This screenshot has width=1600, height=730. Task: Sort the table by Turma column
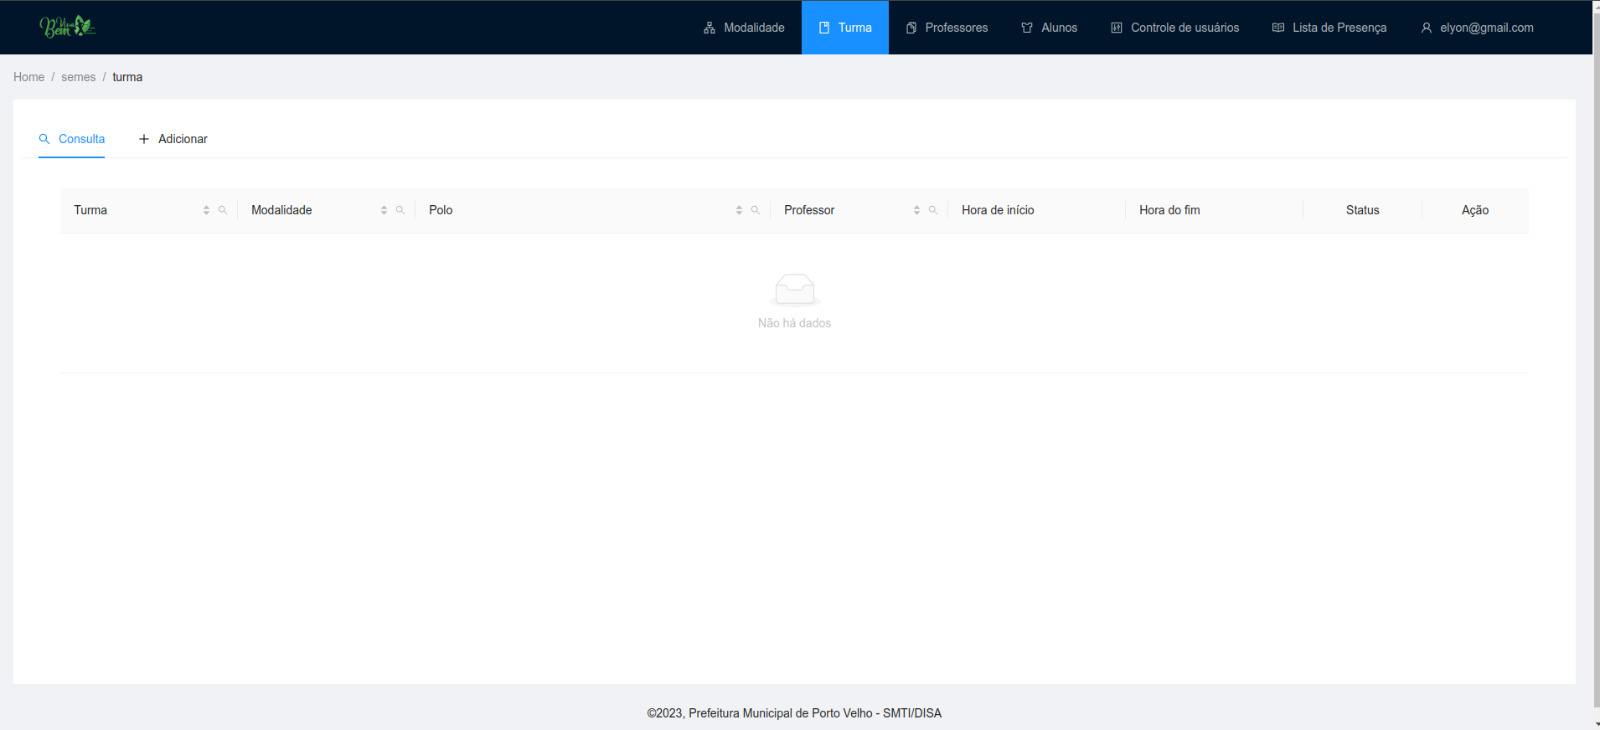pos(206,210)
